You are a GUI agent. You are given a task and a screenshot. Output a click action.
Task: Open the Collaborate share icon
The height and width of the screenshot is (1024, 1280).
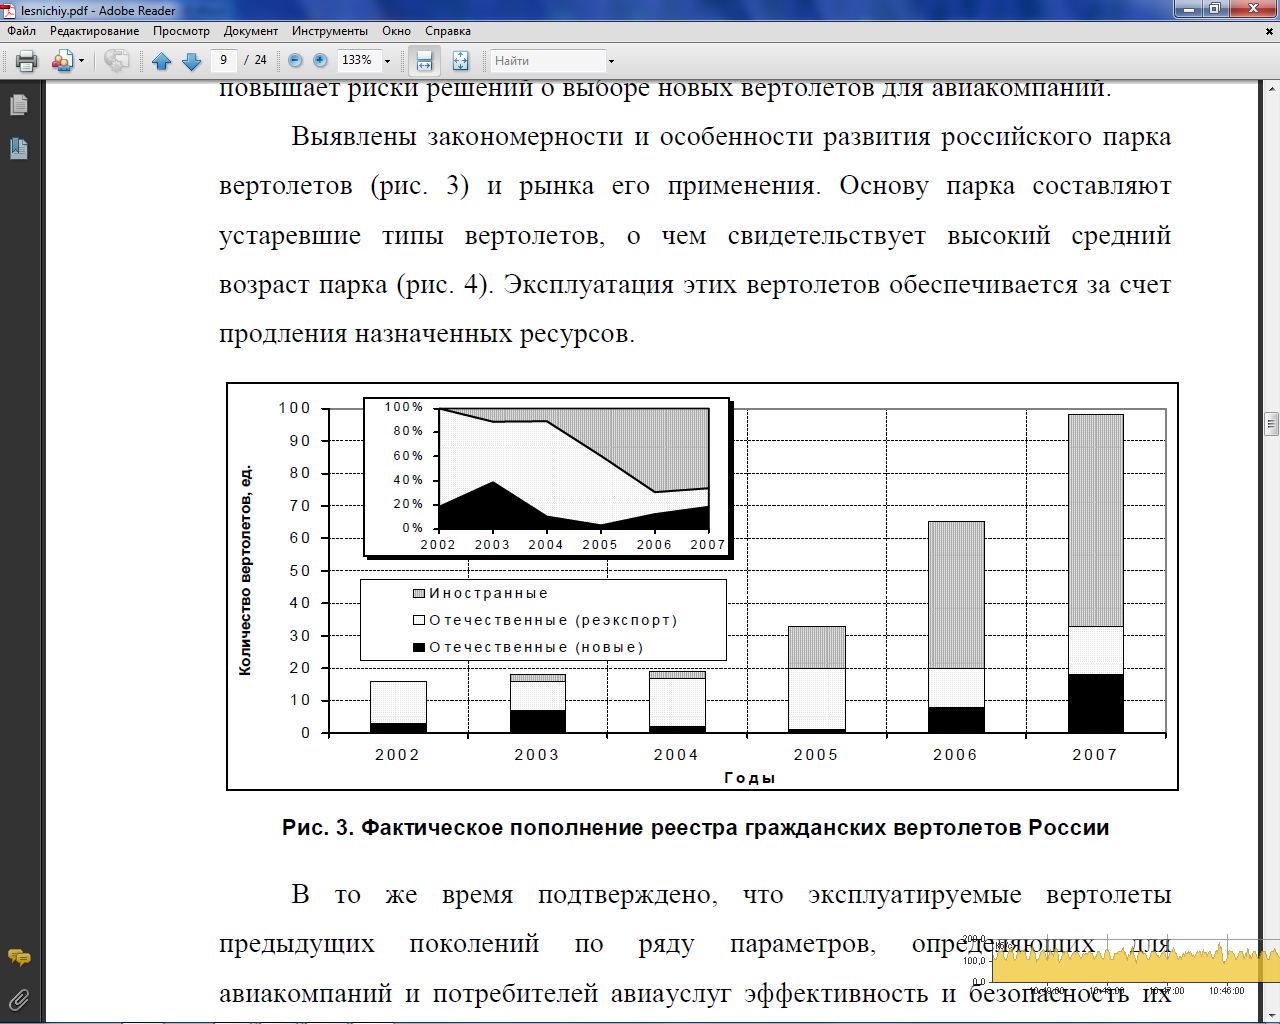[x=62, y=61]
